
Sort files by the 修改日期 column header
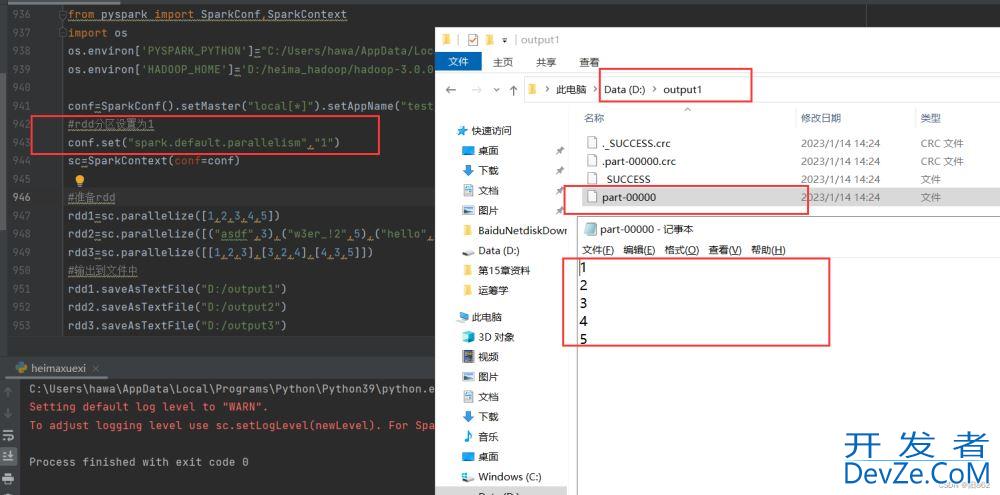(821, 118)
